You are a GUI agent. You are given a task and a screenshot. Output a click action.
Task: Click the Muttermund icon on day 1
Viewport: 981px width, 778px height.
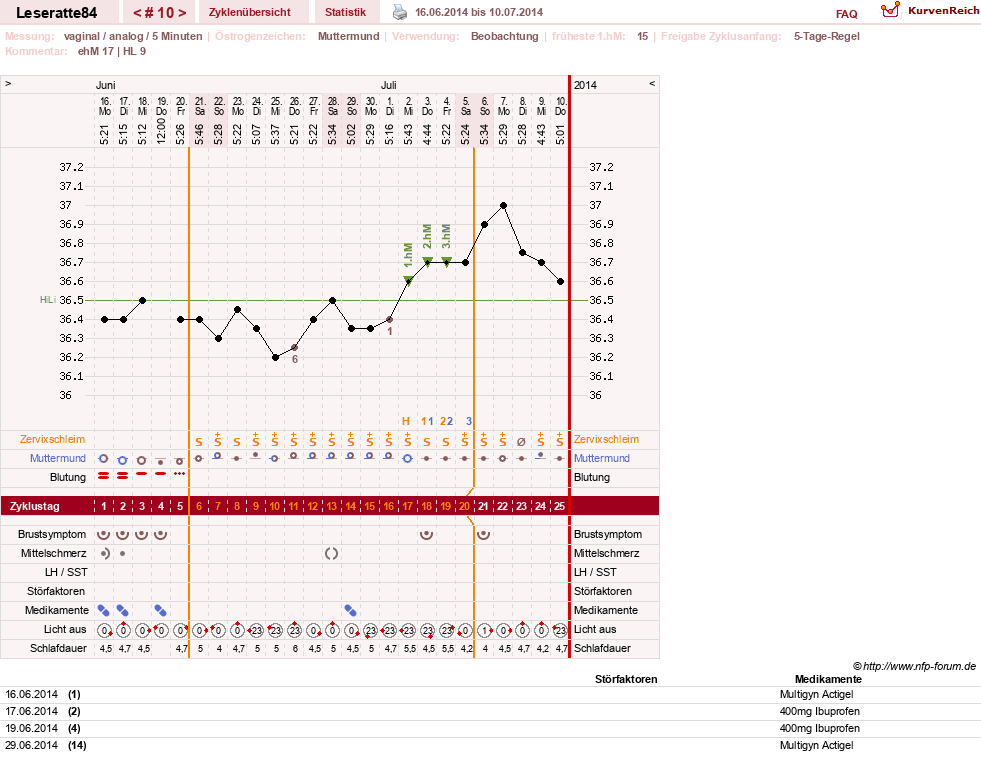tap(104, 458)
